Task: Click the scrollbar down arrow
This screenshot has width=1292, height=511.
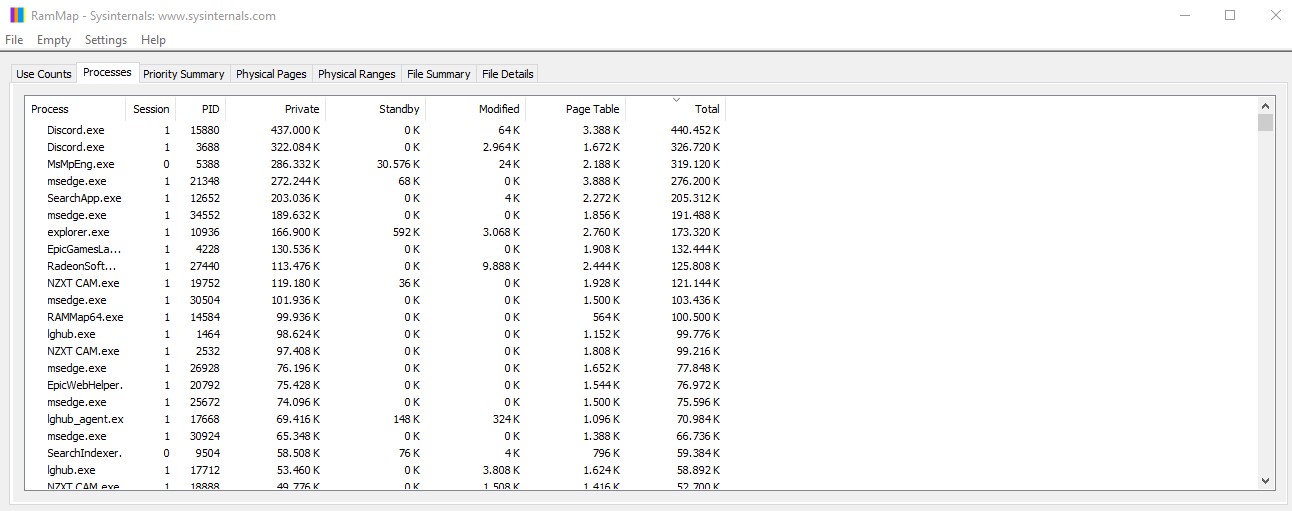Action: click(x=1265, y=481)
